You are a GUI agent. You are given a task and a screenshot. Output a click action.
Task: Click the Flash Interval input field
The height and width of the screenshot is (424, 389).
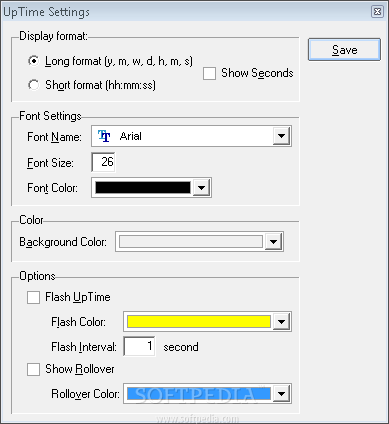click(139, 346)
